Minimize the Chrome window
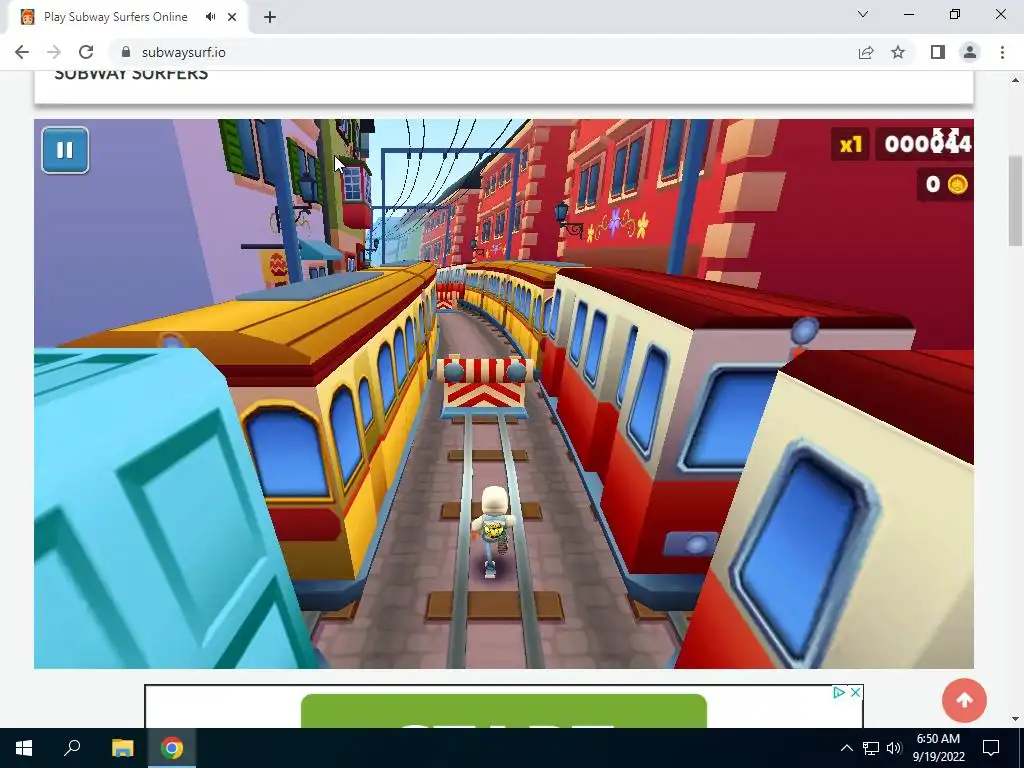The height and width of the screenshot is (768, 1024). pos(909,14)
